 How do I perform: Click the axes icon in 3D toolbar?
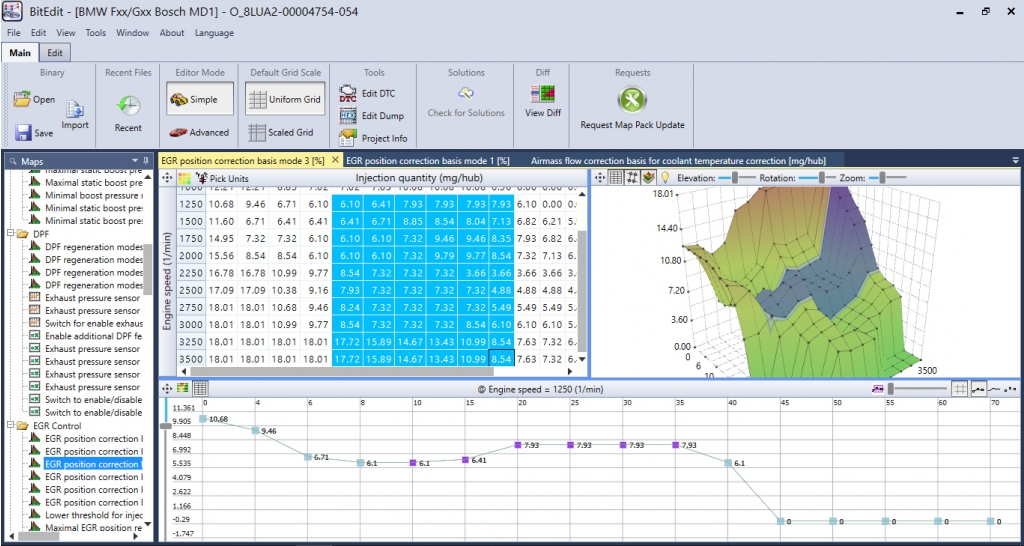pos(632,177)
